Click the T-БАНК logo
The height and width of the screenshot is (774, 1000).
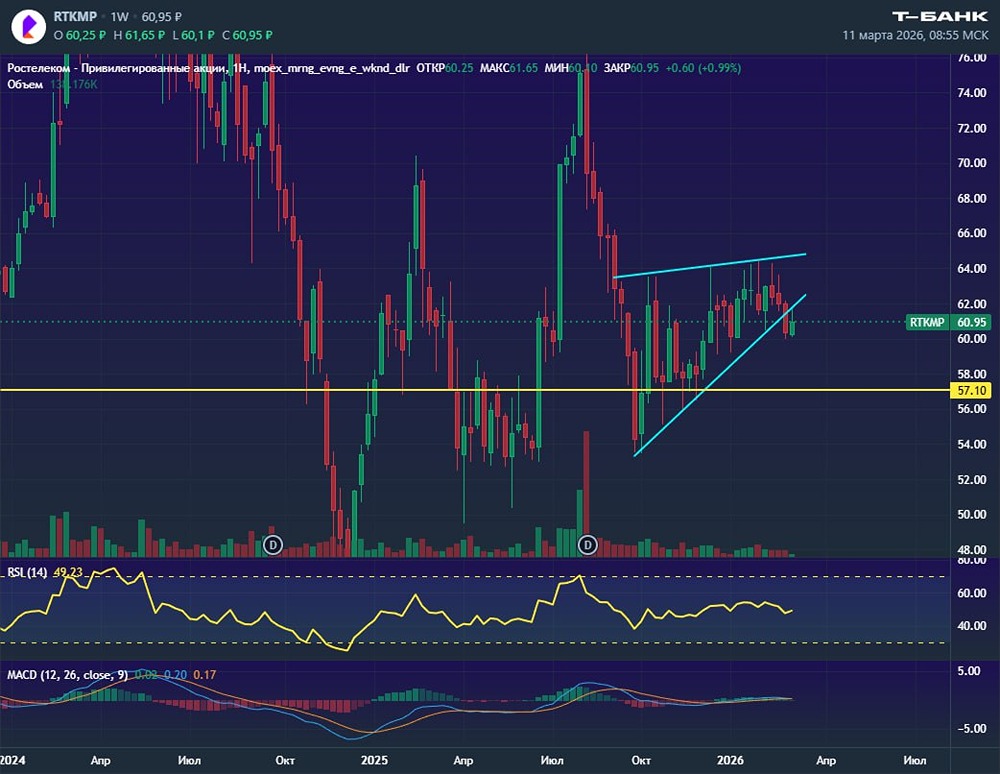(939, 17)
